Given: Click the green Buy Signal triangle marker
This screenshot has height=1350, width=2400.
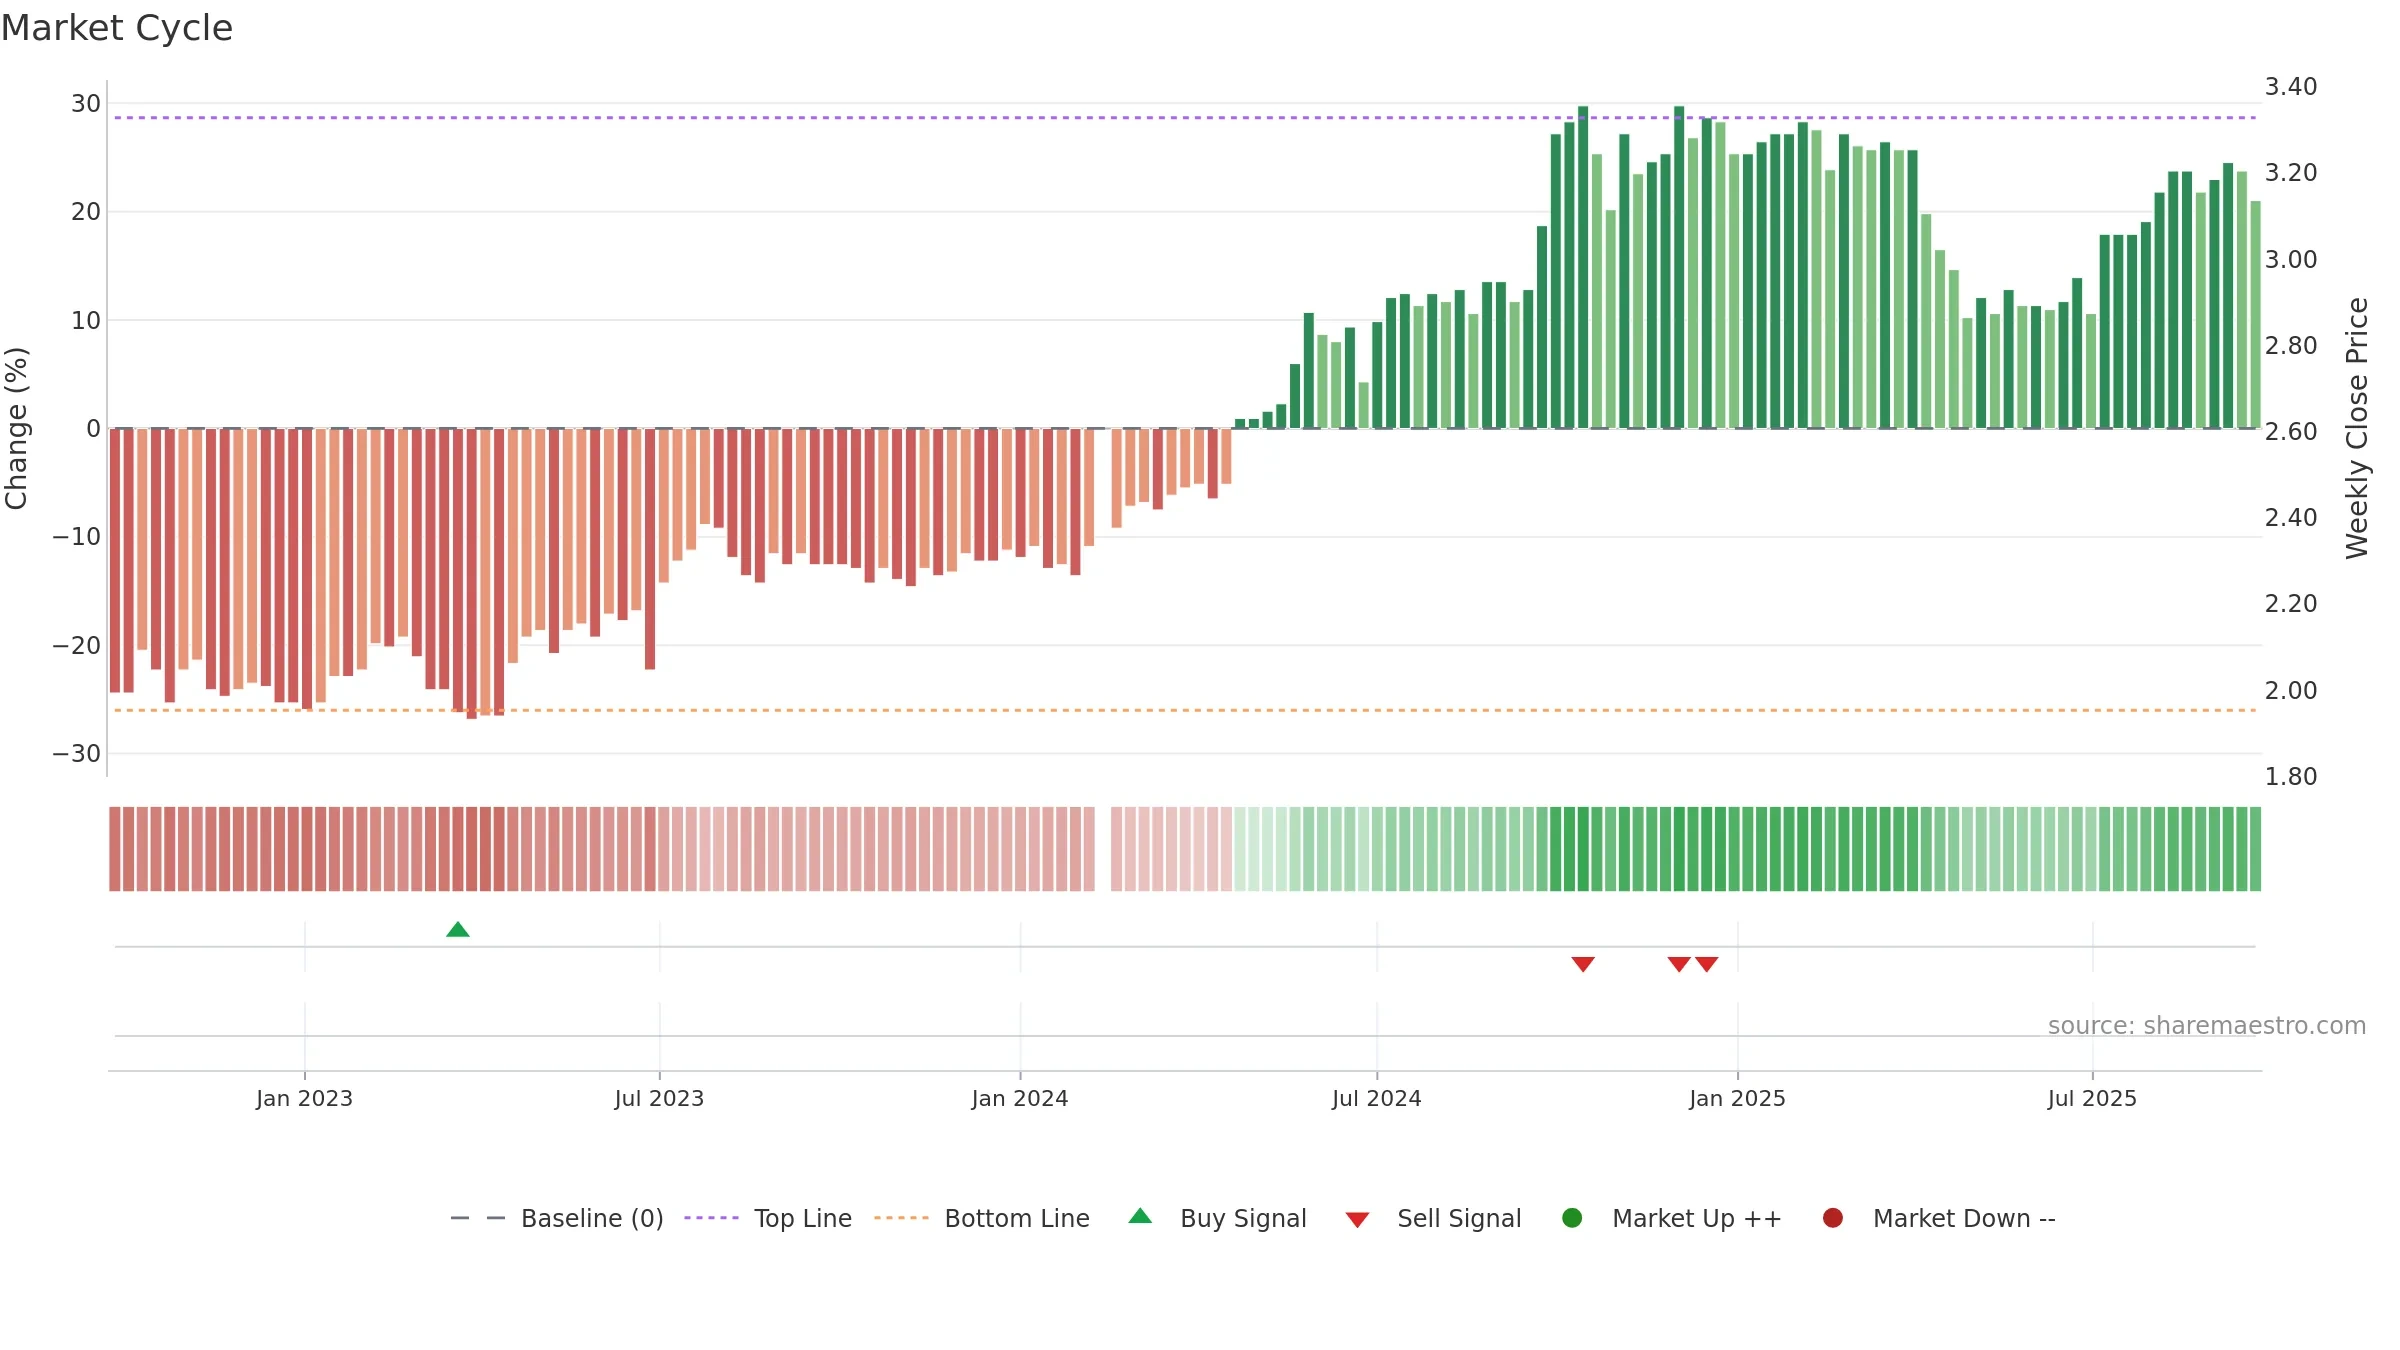Looking at the screenshot, I should coord(458,929).
